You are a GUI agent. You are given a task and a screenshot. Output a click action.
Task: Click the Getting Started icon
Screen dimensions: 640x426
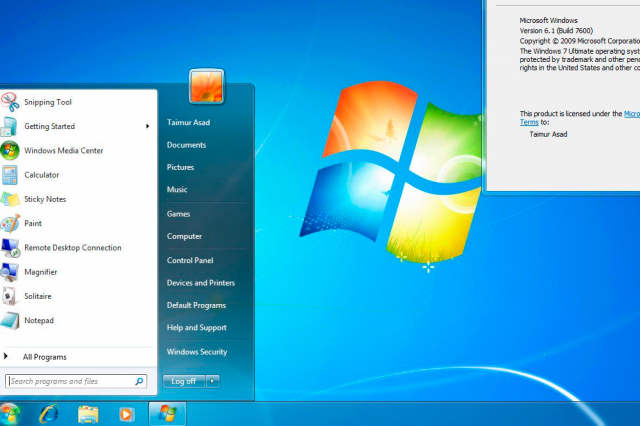pyautogui.click(x=9, y=126)
